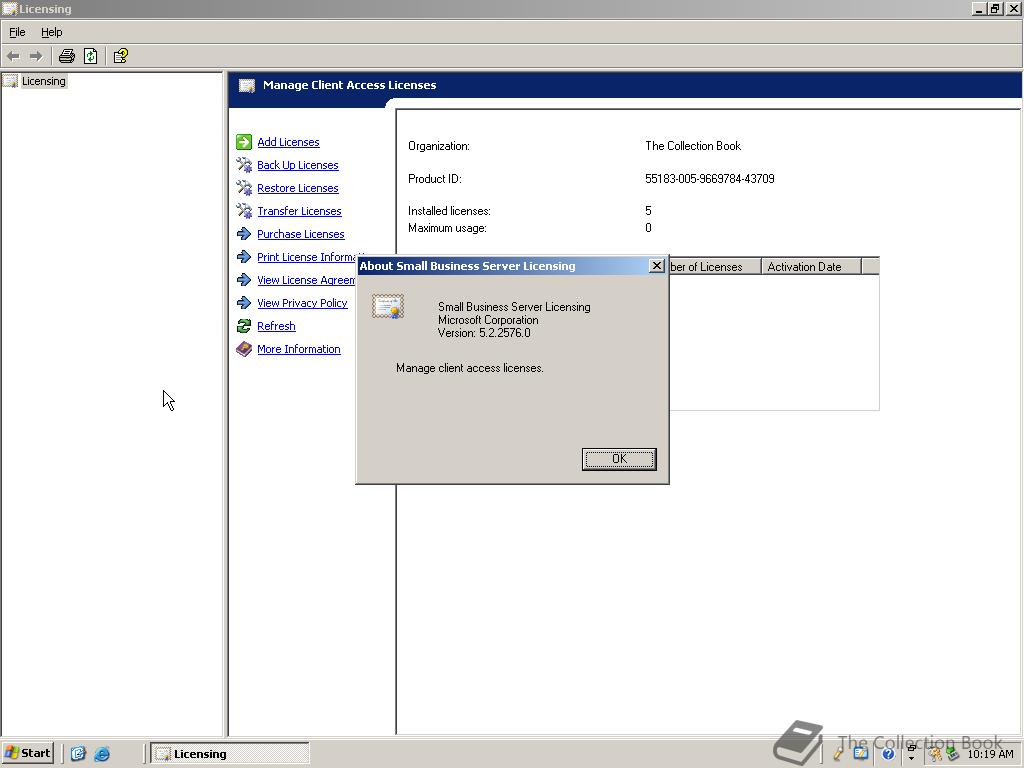Viewport: 1024px width, 768px height.
Task: Click the Manage Client Access Licenses header icon
Action: [x=246, y=86]
